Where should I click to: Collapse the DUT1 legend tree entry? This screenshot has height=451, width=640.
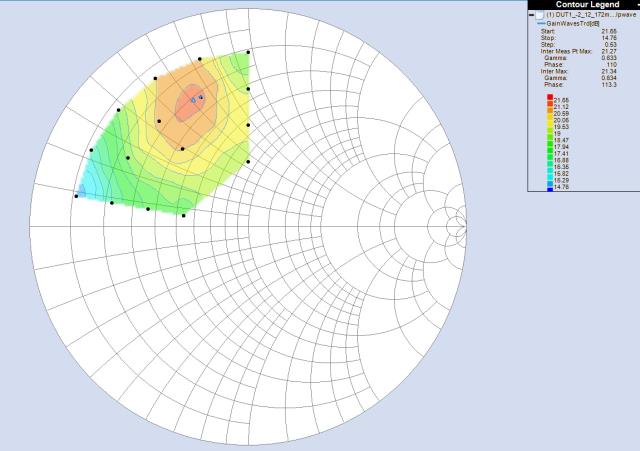tap(532, 17)
